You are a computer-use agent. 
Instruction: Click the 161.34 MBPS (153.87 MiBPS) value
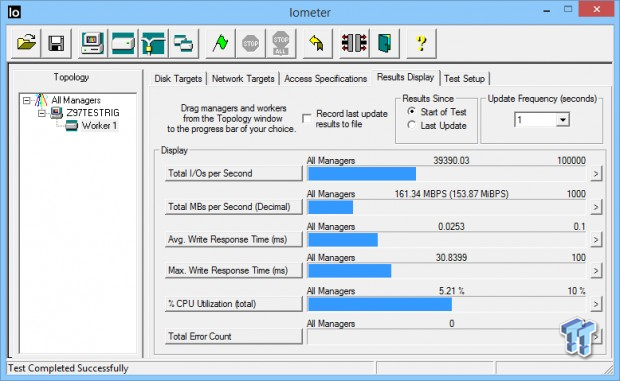point(452,194)
